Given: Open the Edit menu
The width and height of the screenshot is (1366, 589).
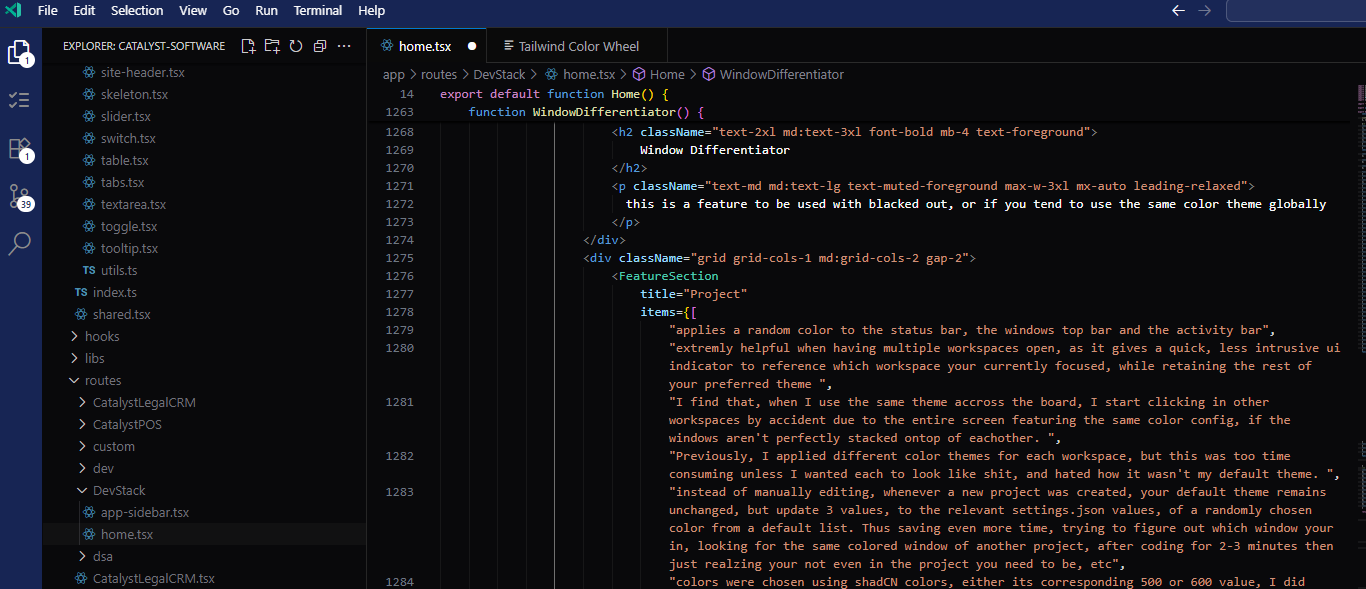Looking at the screenshot, I should pyautogui.click(x=84, y=10).
